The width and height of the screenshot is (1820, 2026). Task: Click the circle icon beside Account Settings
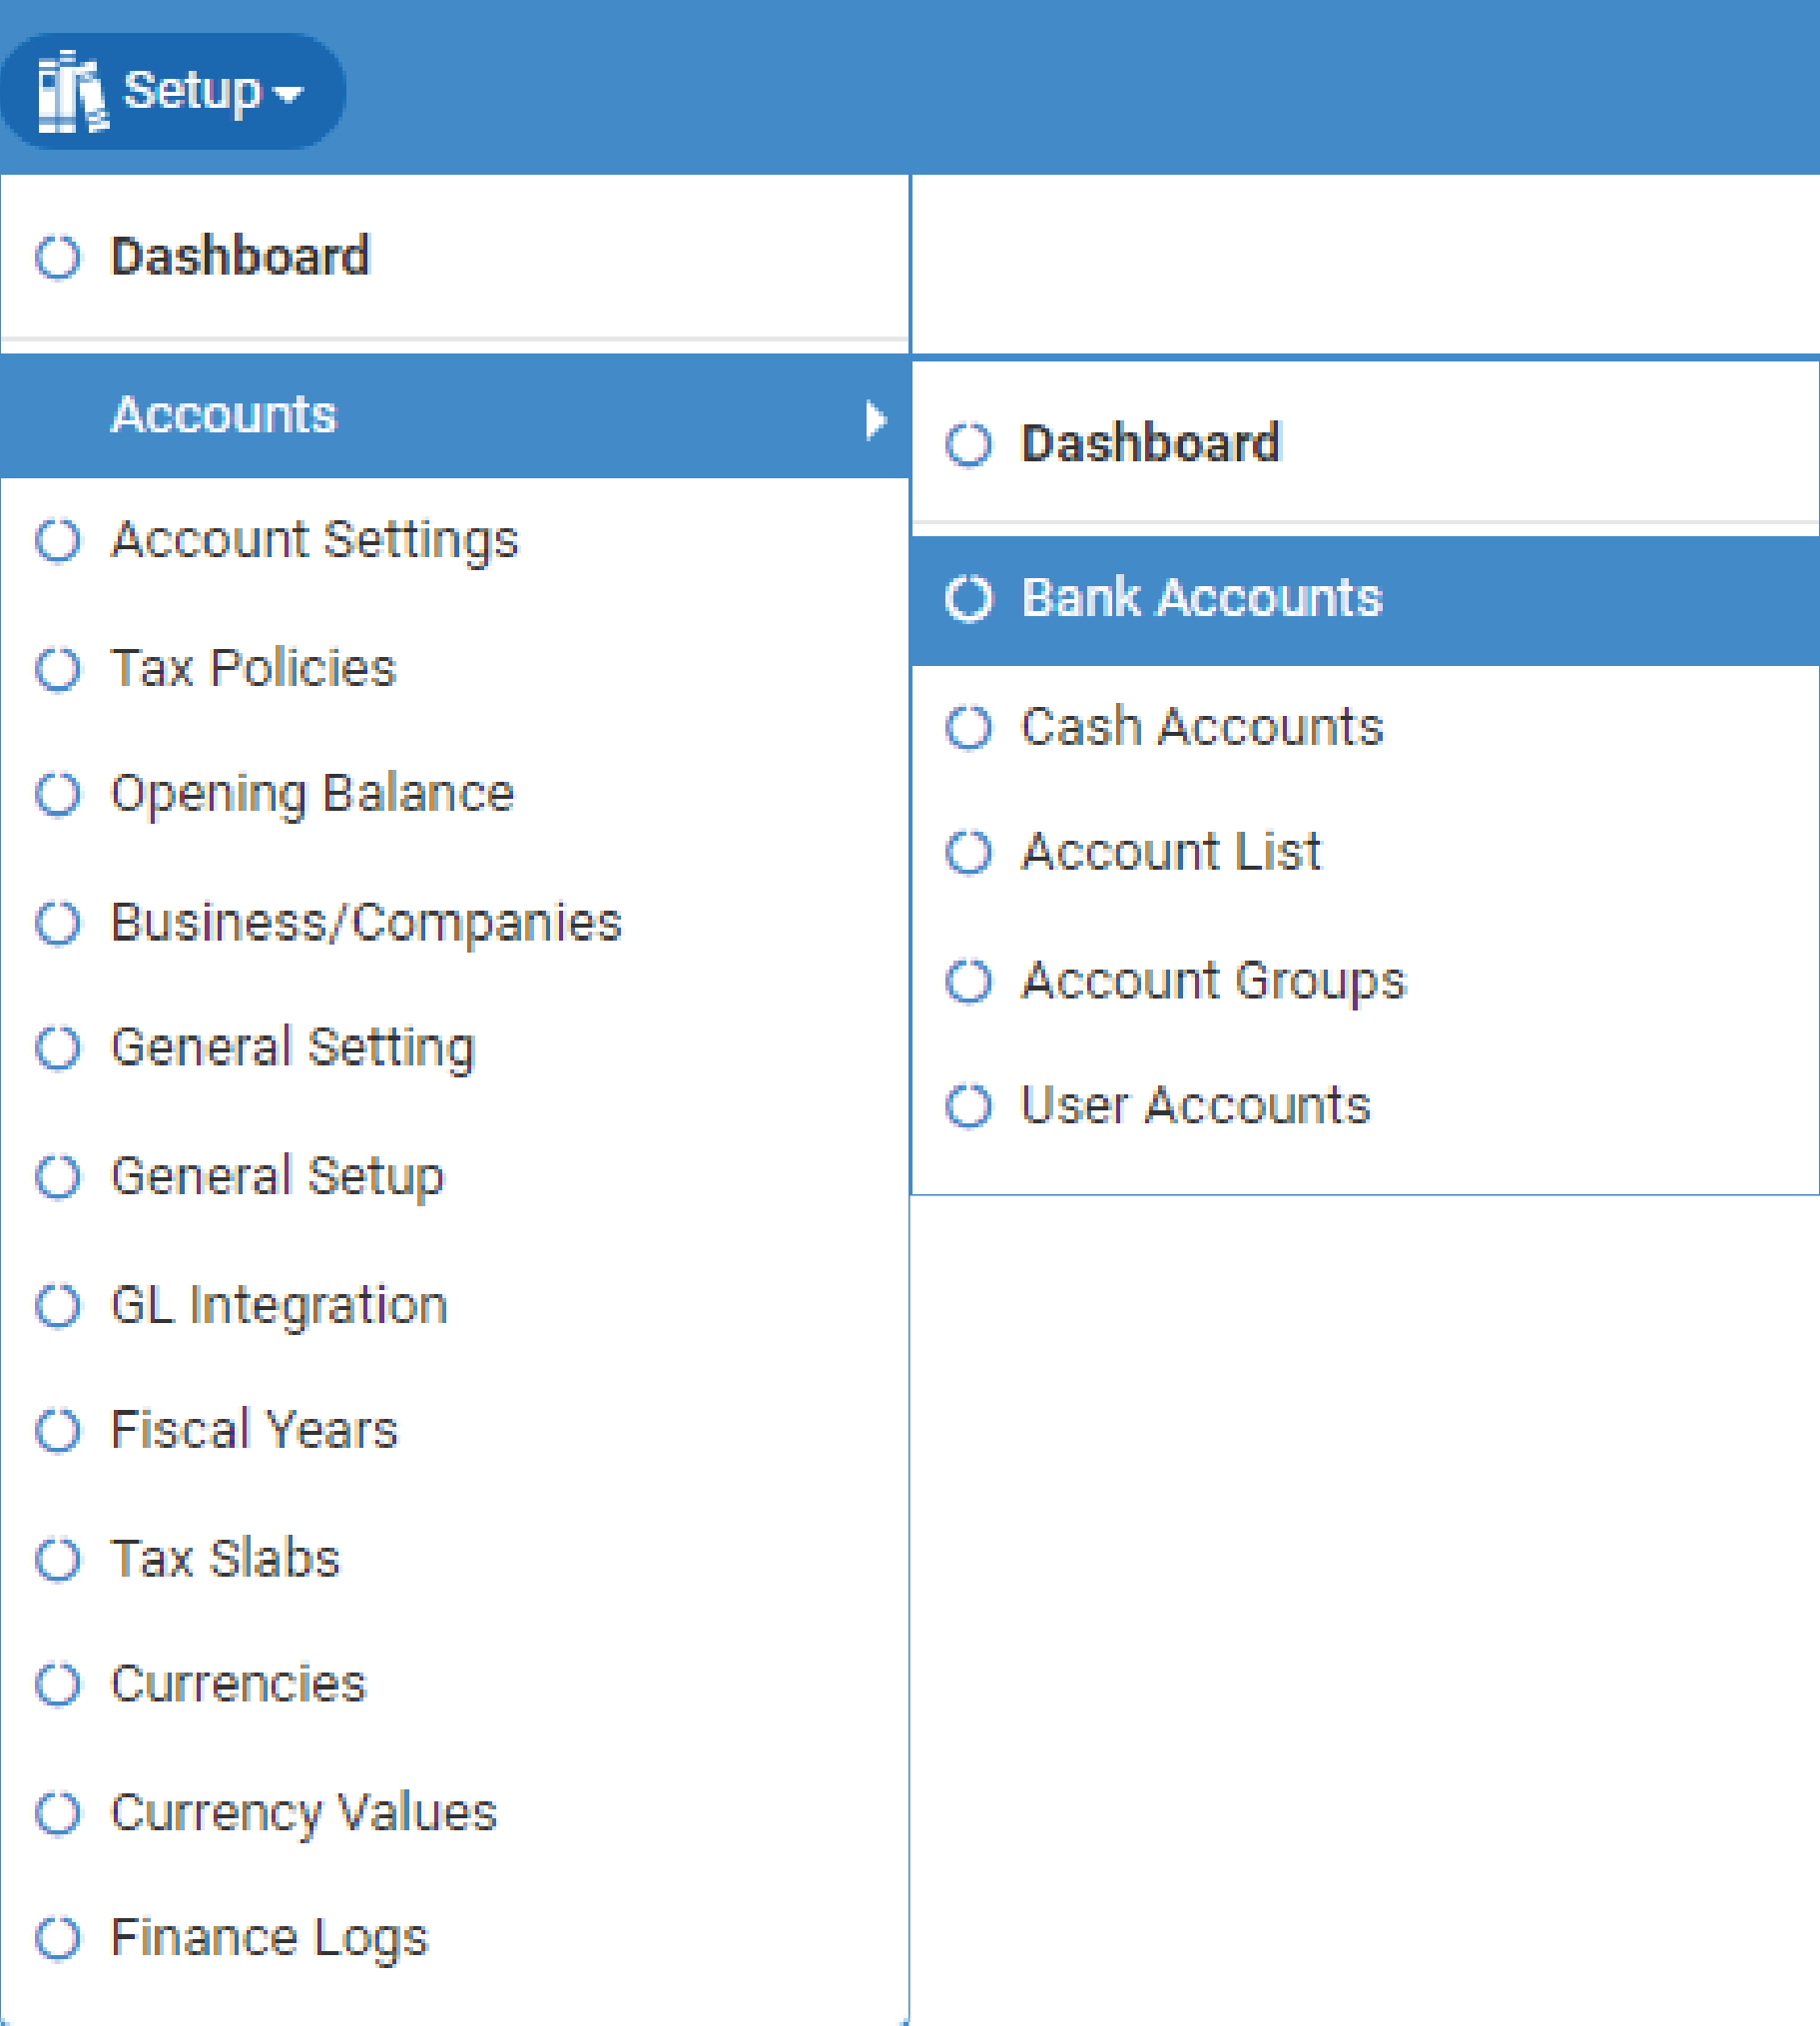click(x=58, y=541)
